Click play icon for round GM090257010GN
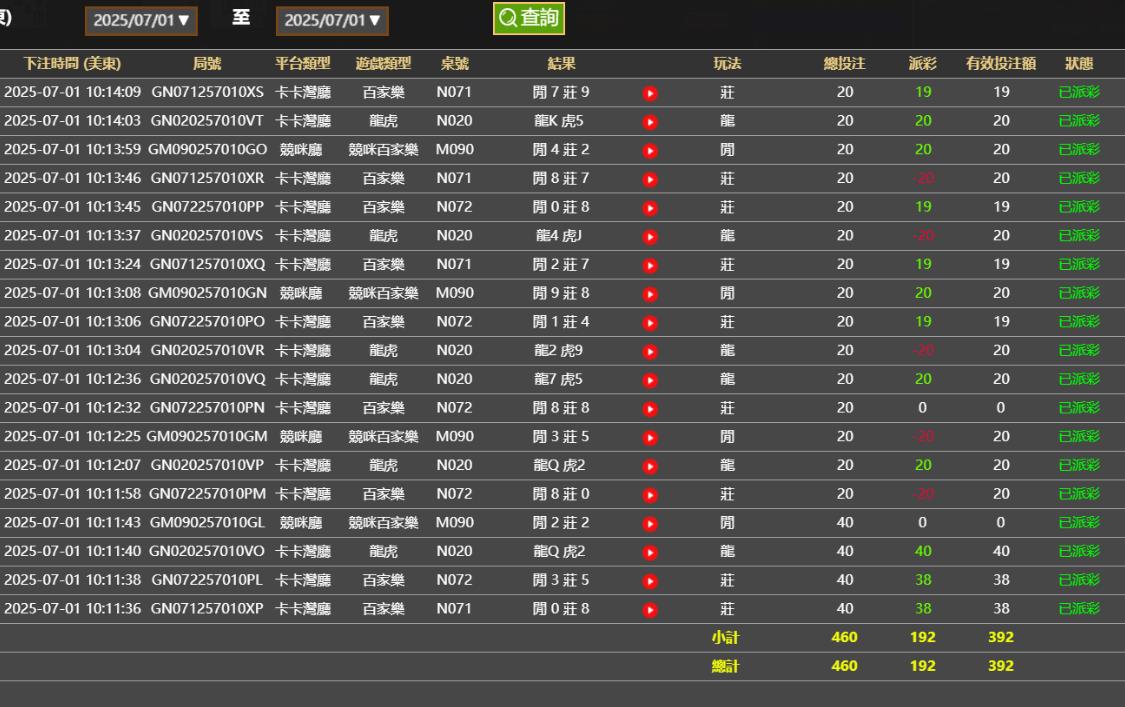This screenshot has width=1125, height=707. click(650, 294)
